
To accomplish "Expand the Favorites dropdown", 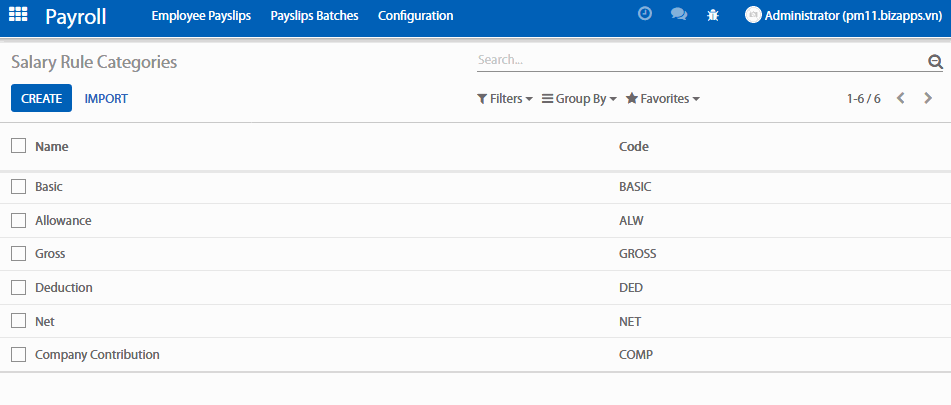I will 662,99.
